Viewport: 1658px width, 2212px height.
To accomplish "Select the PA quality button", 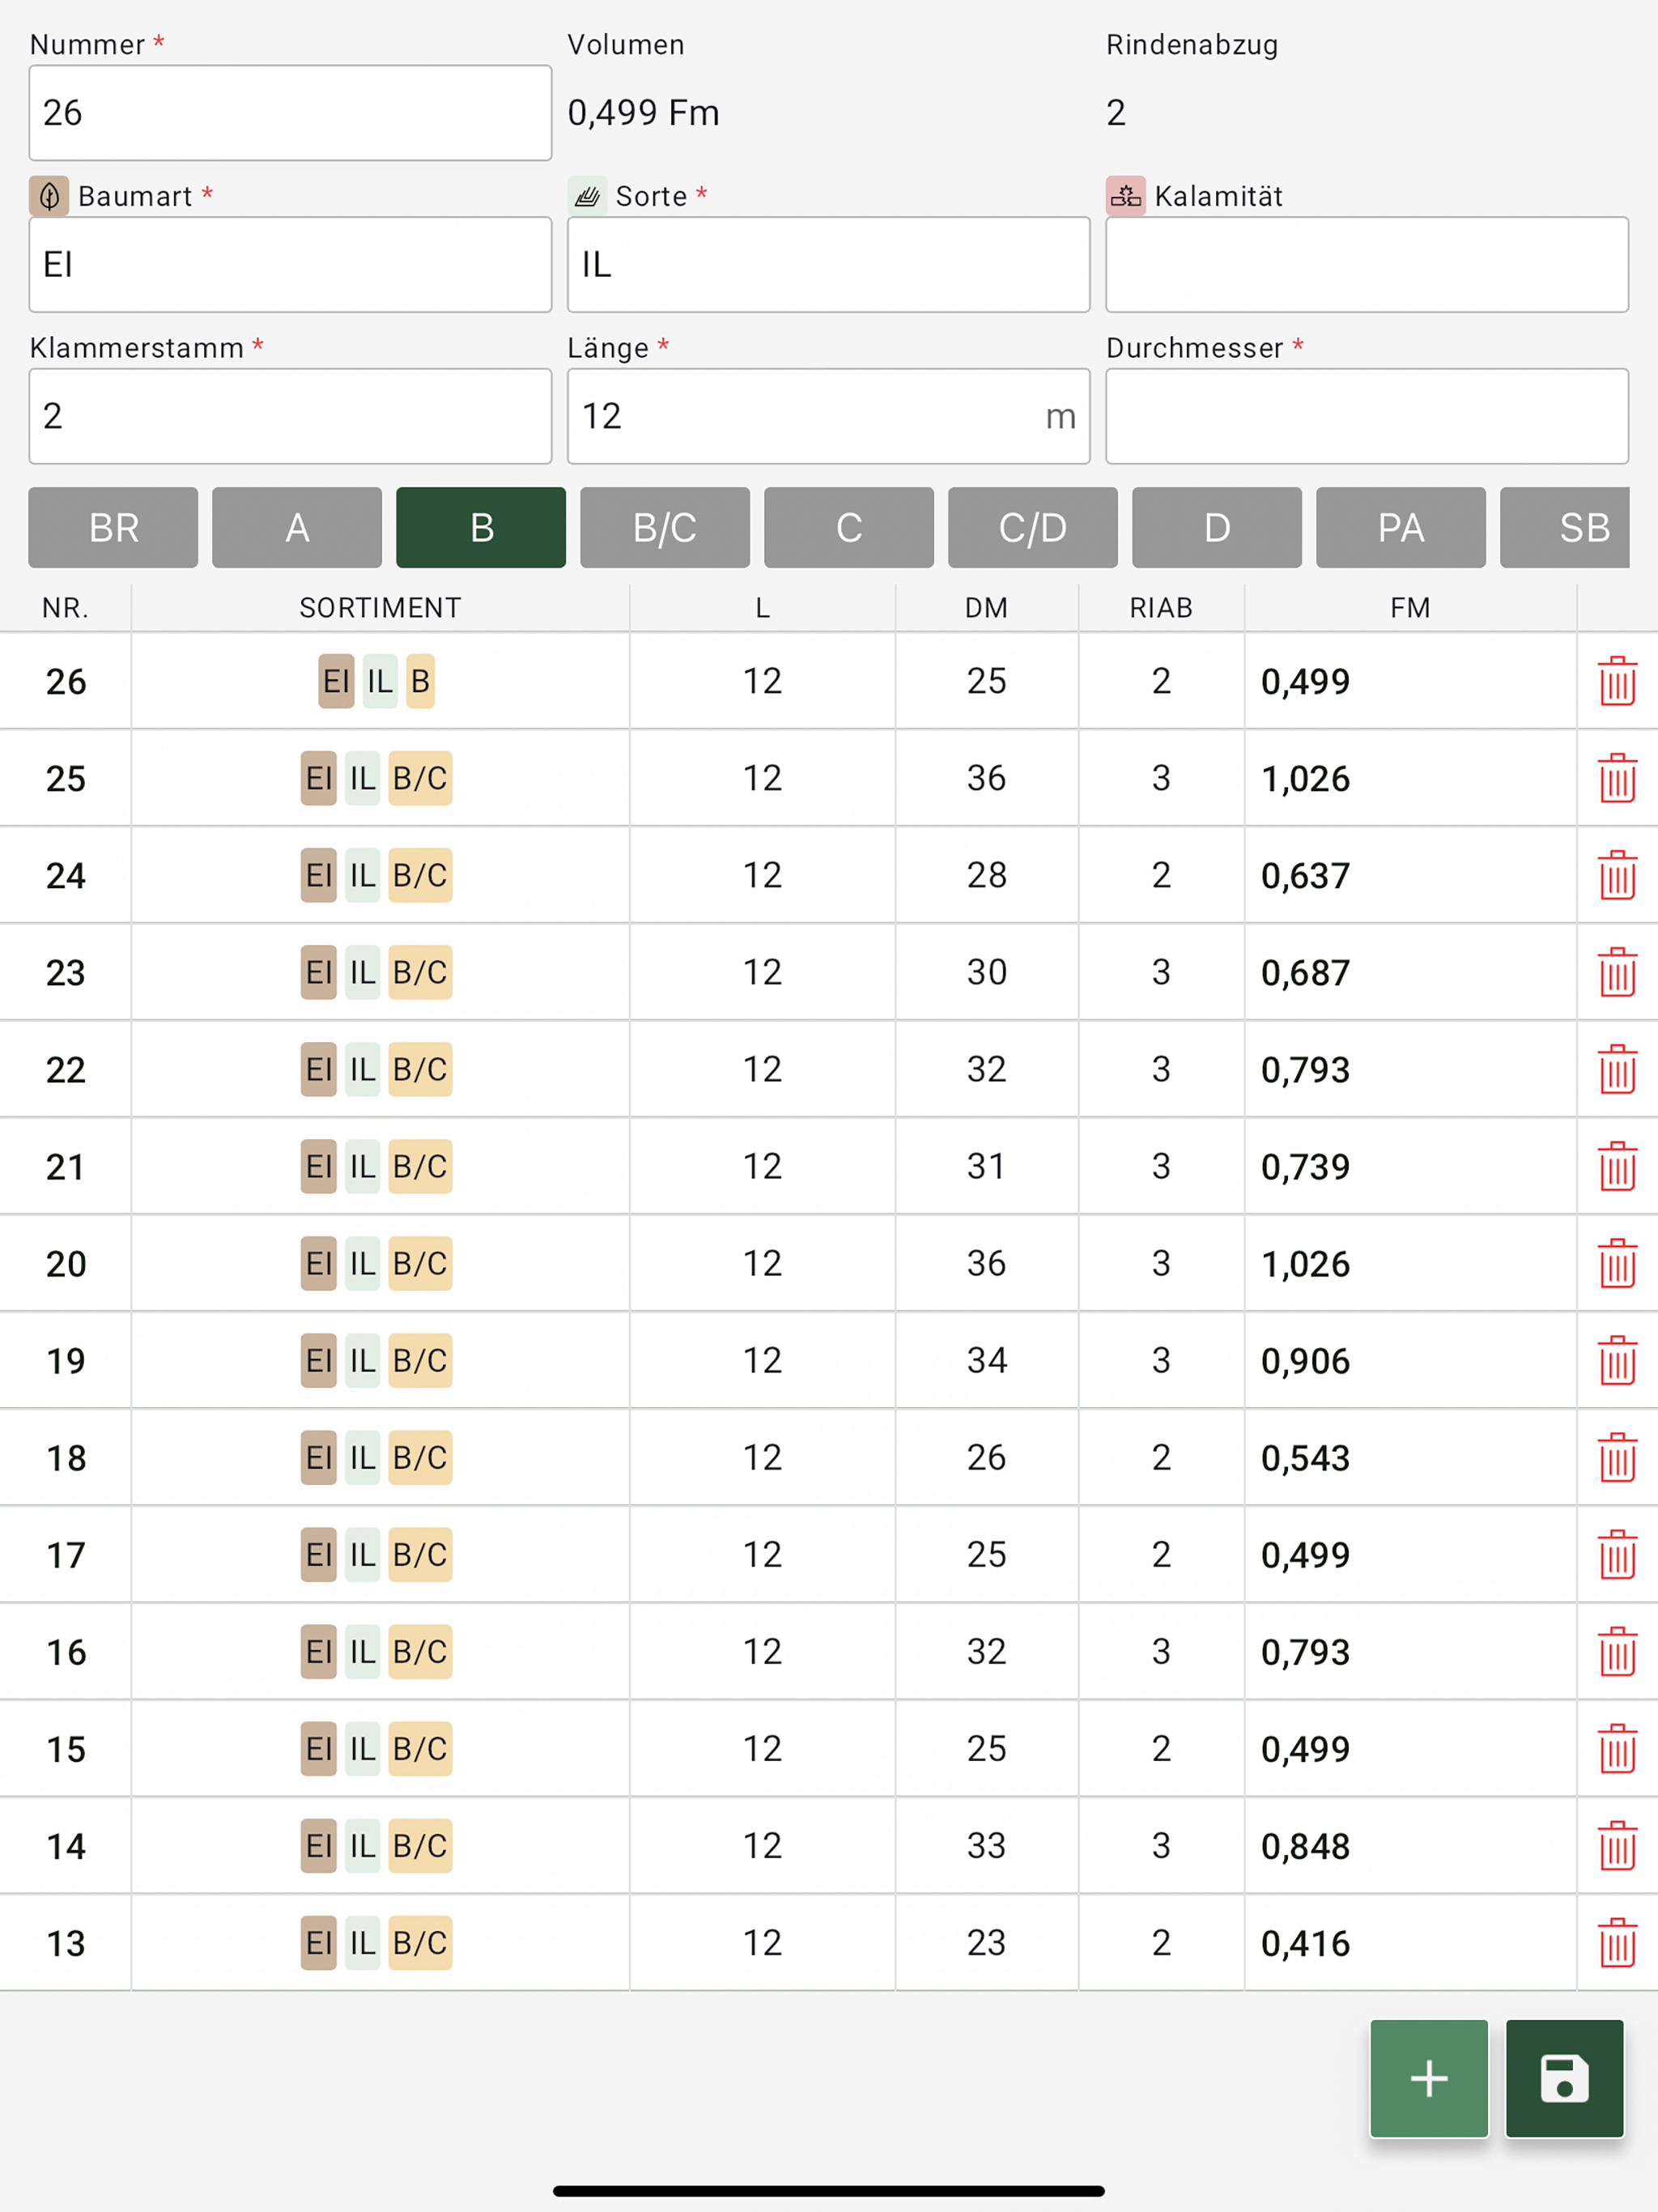I will (x=1401, y=527).
